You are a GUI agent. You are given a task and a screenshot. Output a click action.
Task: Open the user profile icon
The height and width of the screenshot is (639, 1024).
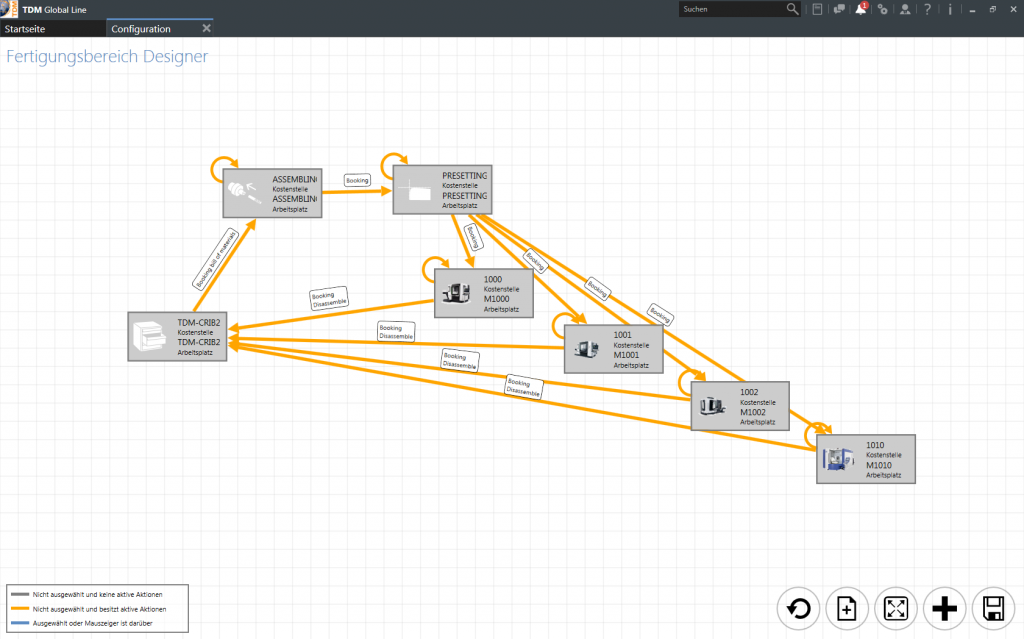pyautogui.click(x=905, y=9)
